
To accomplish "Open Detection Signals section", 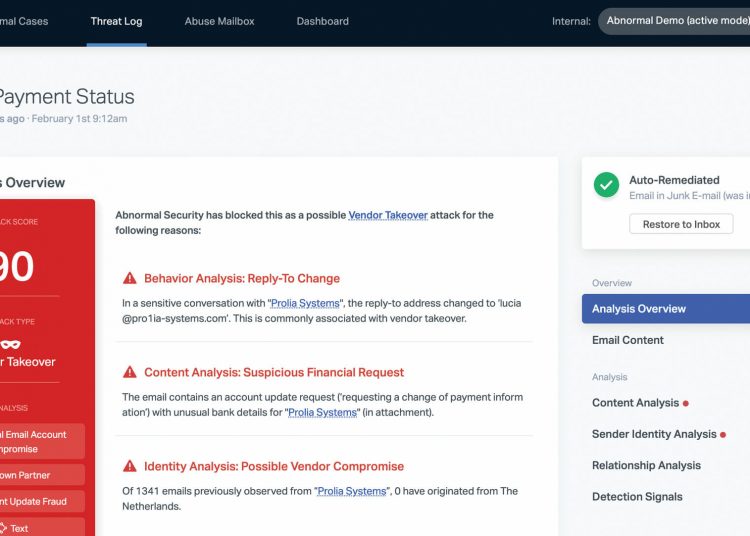I will pos(637,497).
